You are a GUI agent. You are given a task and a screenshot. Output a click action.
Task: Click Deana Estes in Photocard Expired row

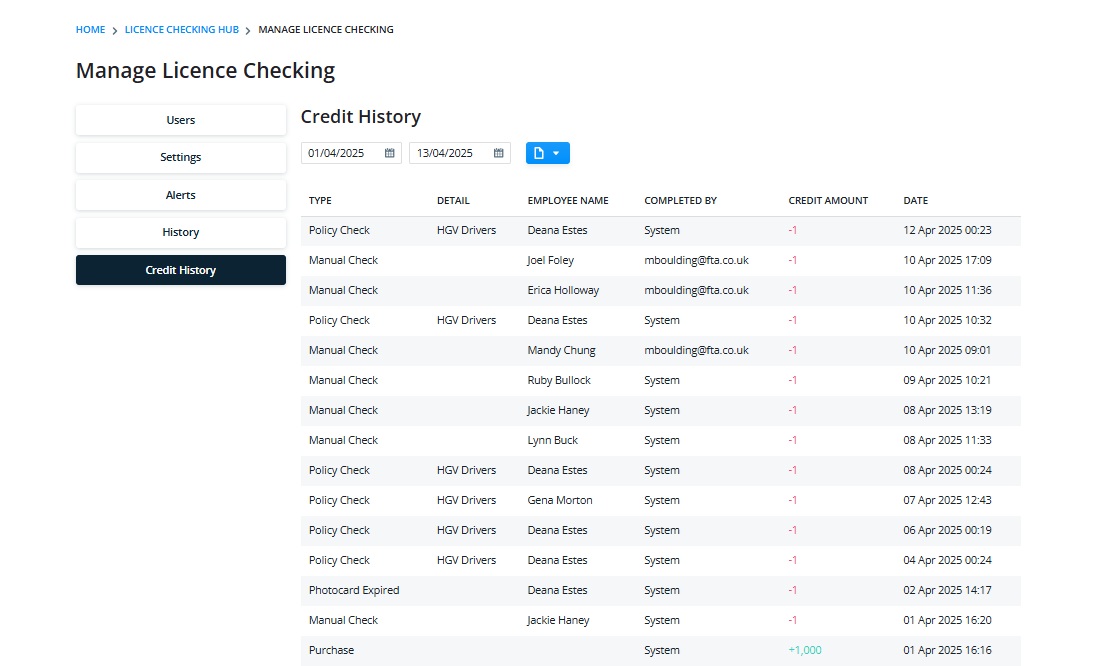tap(558, 590)
